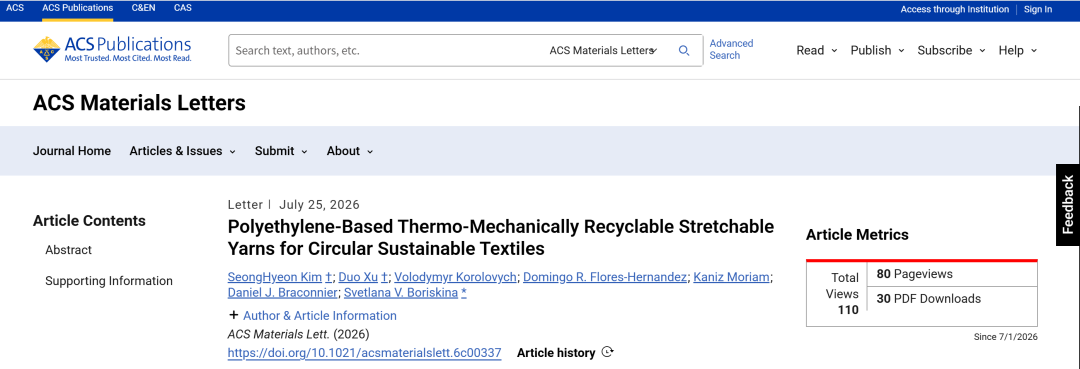Jump to Supporting Information section
1080x369 pixels.
[x=109, y=280]
